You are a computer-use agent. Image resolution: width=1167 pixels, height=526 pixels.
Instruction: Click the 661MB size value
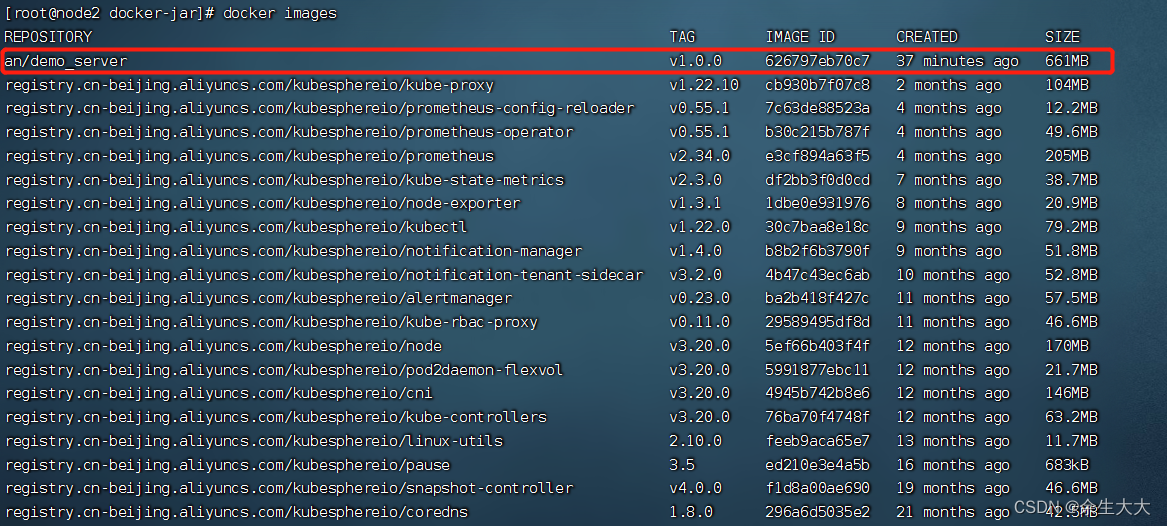click(1067, 61)
